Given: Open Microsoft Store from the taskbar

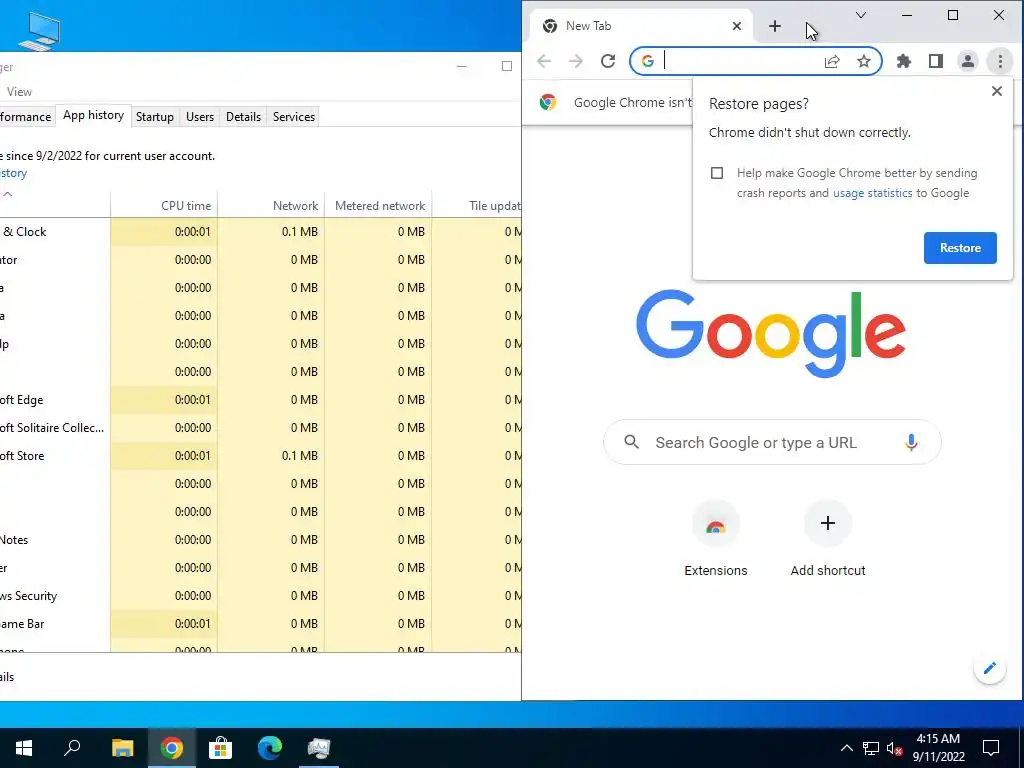Looking at the screenshot, I should (x=221, y=748).
